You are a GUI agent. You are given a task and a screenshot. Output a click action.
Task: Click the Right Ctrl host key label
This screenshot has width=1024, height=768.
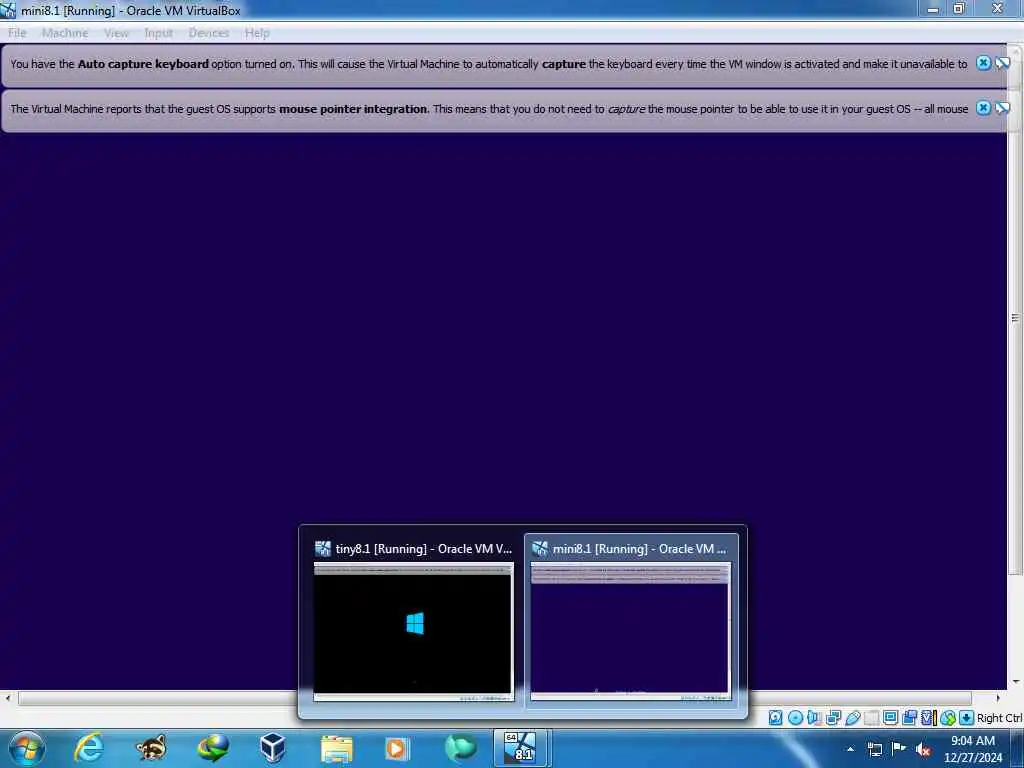coord(1000,718)
